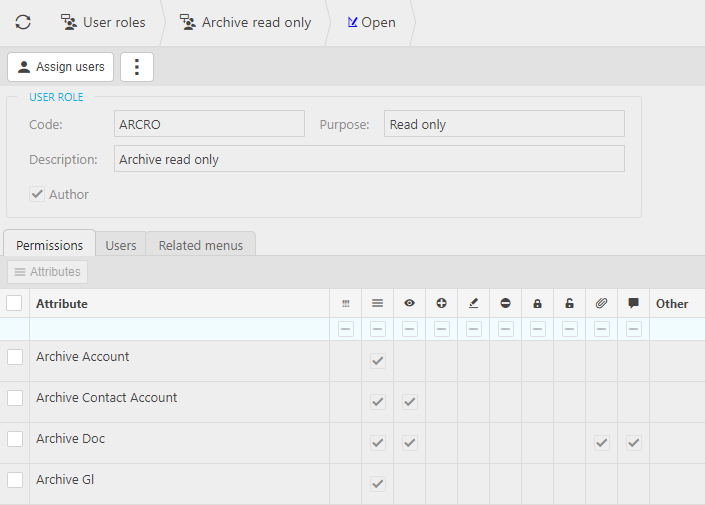This screenshot has height=505, width=705.
Task: Open the three-dot more actions menu
Action: (x=137, y=67)
